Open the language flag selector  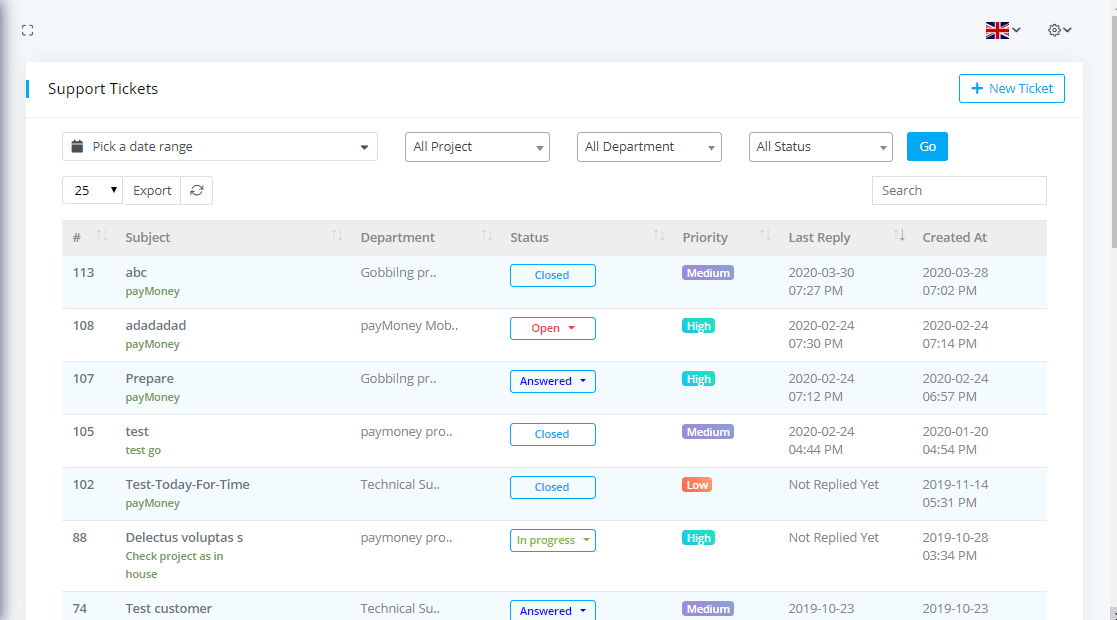coord(1002,31)
